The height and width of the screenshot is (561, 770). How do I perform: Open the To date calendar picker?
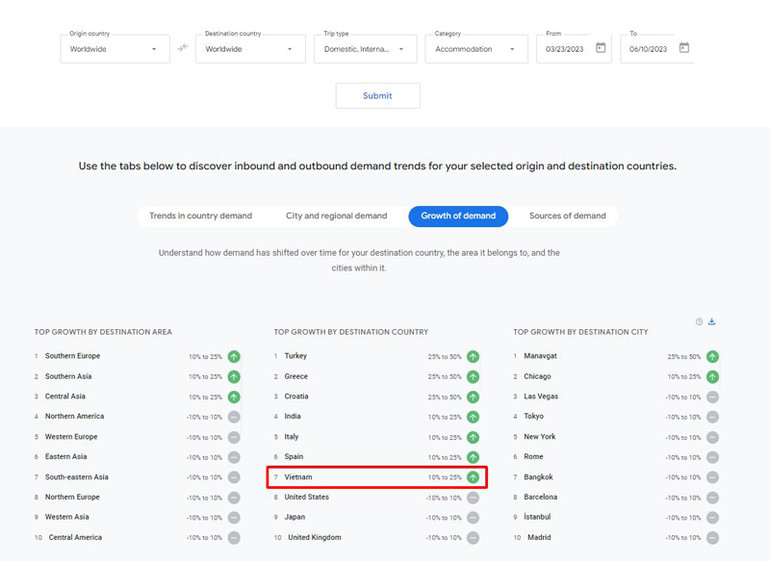click(684, 48)
